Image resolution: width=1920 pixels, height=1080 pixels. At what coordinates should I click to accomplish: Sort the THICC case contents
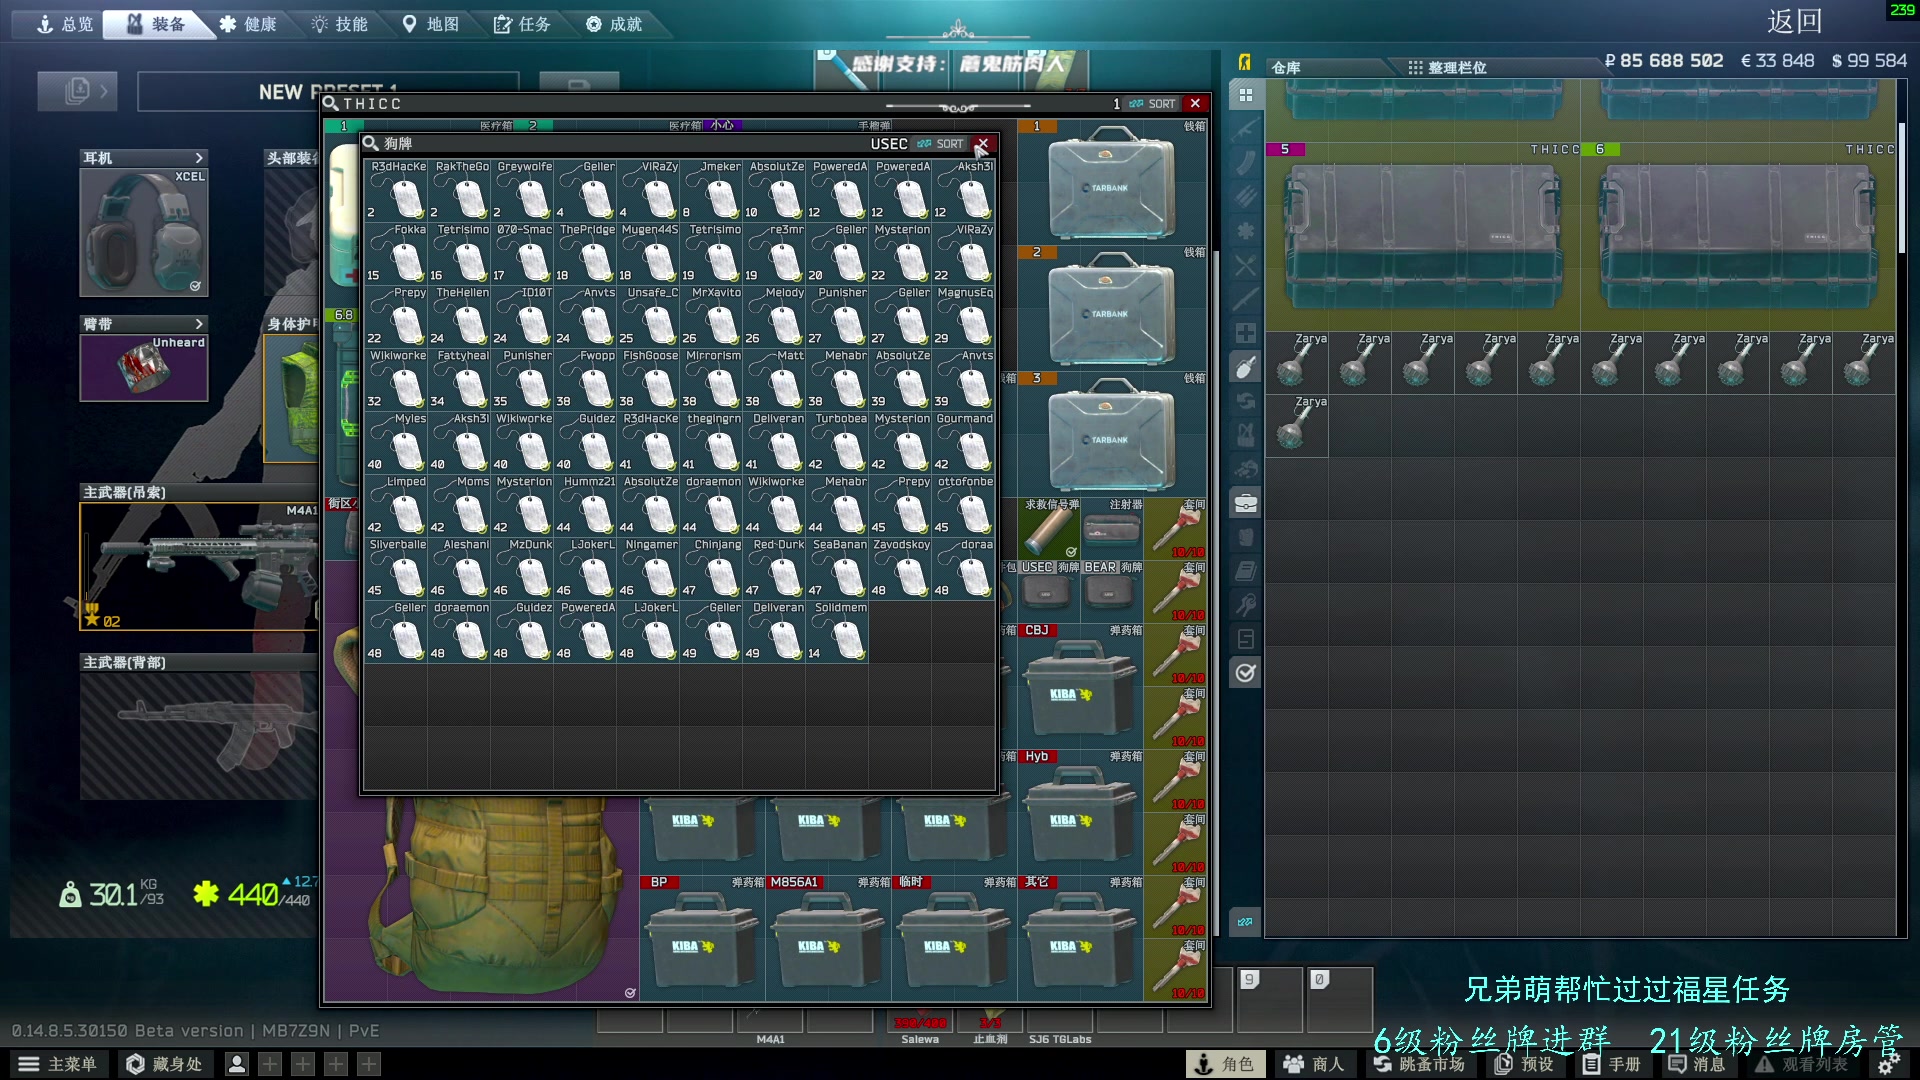pyautogui.click(x=1153, y=104)
